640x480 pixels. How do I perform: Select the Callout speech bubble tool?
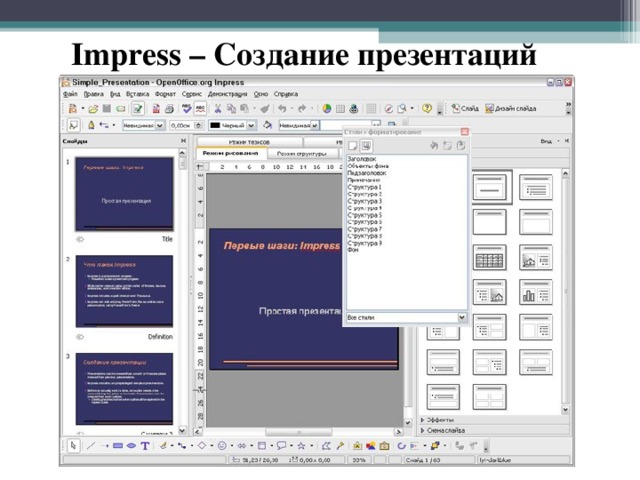[x=281, y=446]
